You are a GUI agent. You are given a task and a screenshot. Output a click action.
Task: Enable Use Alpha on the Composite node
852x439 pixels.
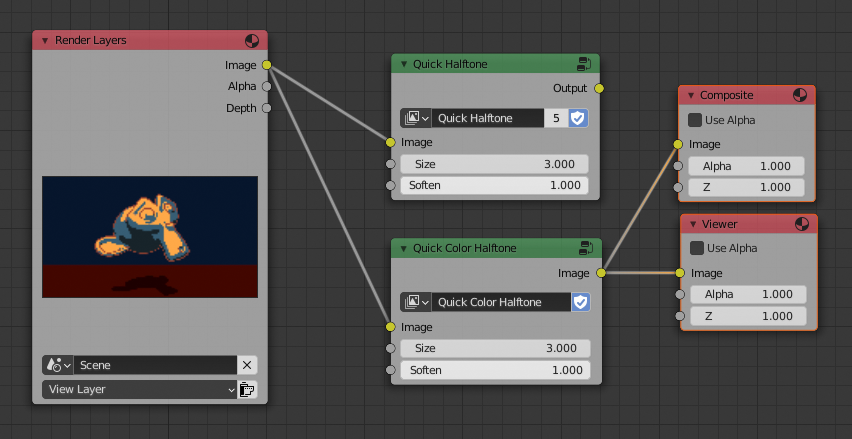click(x=695, y=120)
